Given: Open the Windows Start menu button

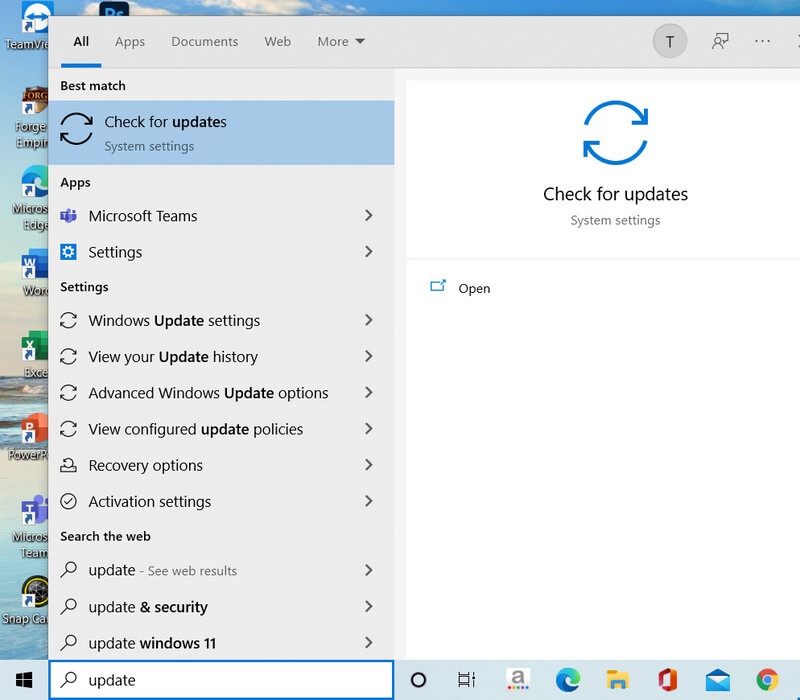Looking at the screenshot, I should (24, 680).
